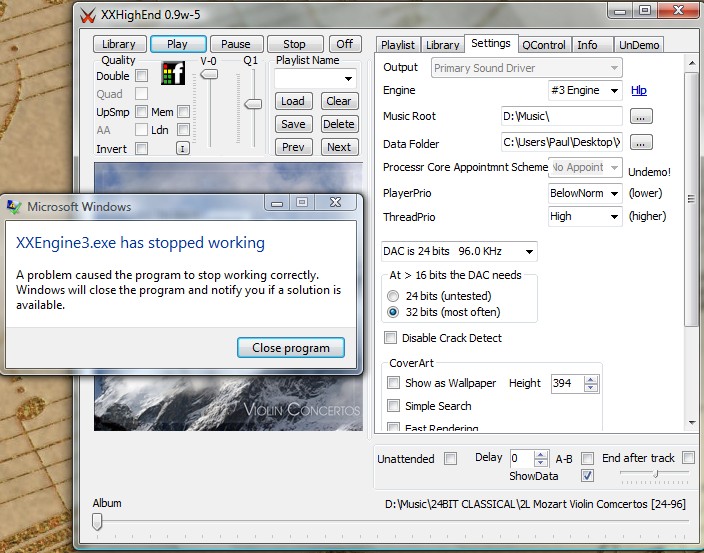This screenshot has width=704, height=553.
Task: Check Disable Crack Detect
Action: (391, 338)
